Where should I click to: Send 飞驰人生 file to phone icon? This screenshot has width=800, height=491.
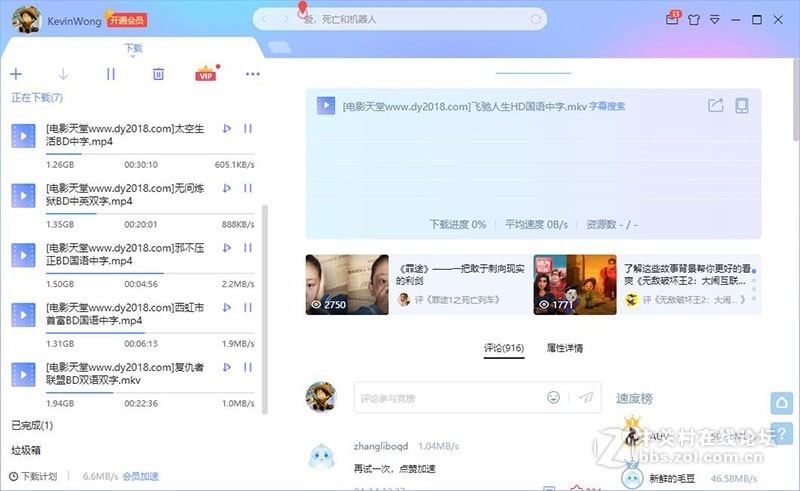click(741, 106)
